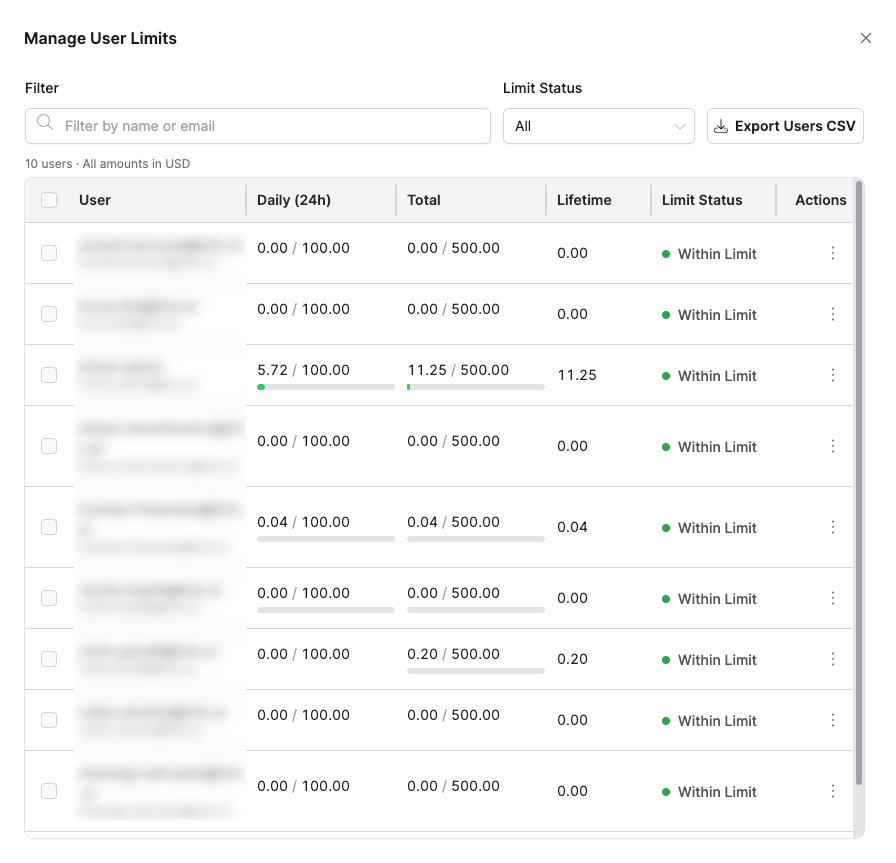Open actions menu for the second user row

coord(833,314)
